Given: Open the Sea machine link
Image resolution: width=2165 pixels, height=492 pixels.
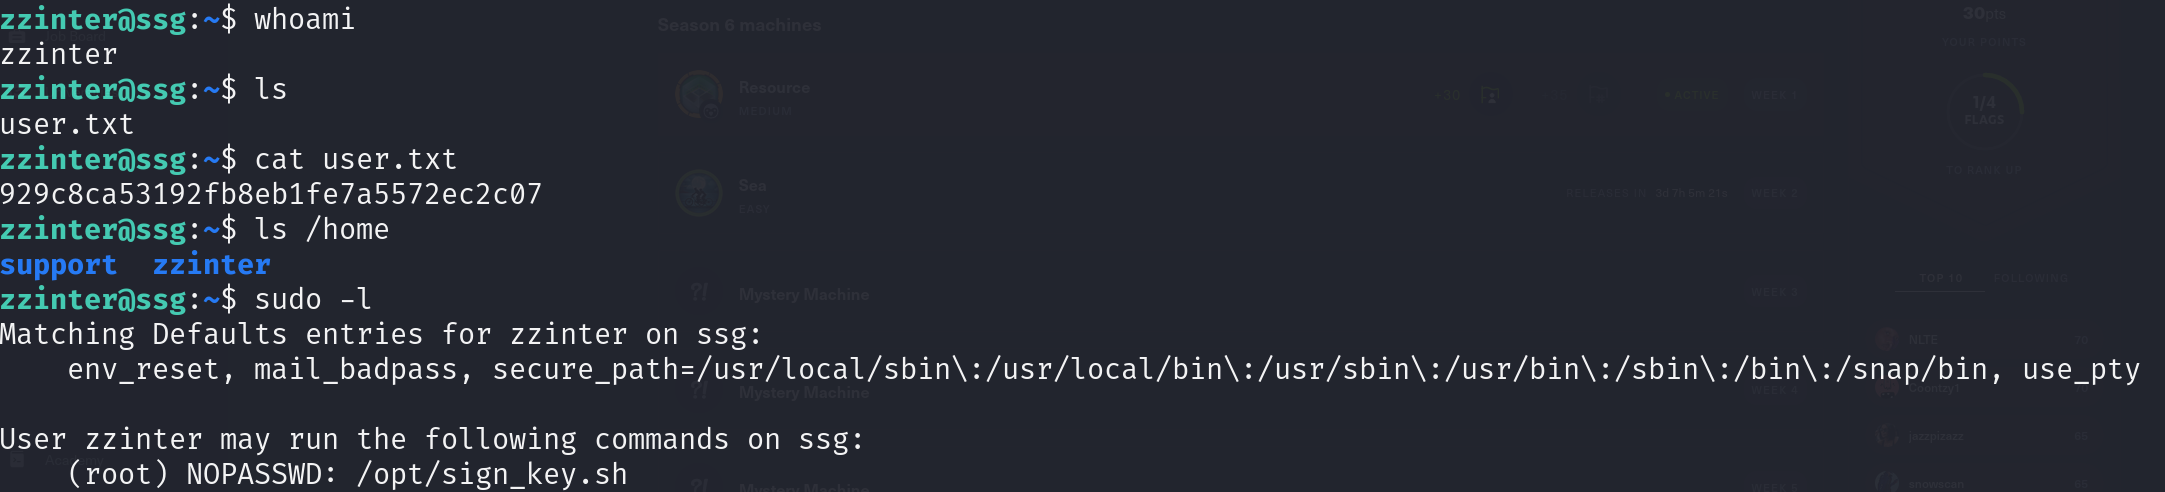Looking at the screenshot, I should [752, 185].
